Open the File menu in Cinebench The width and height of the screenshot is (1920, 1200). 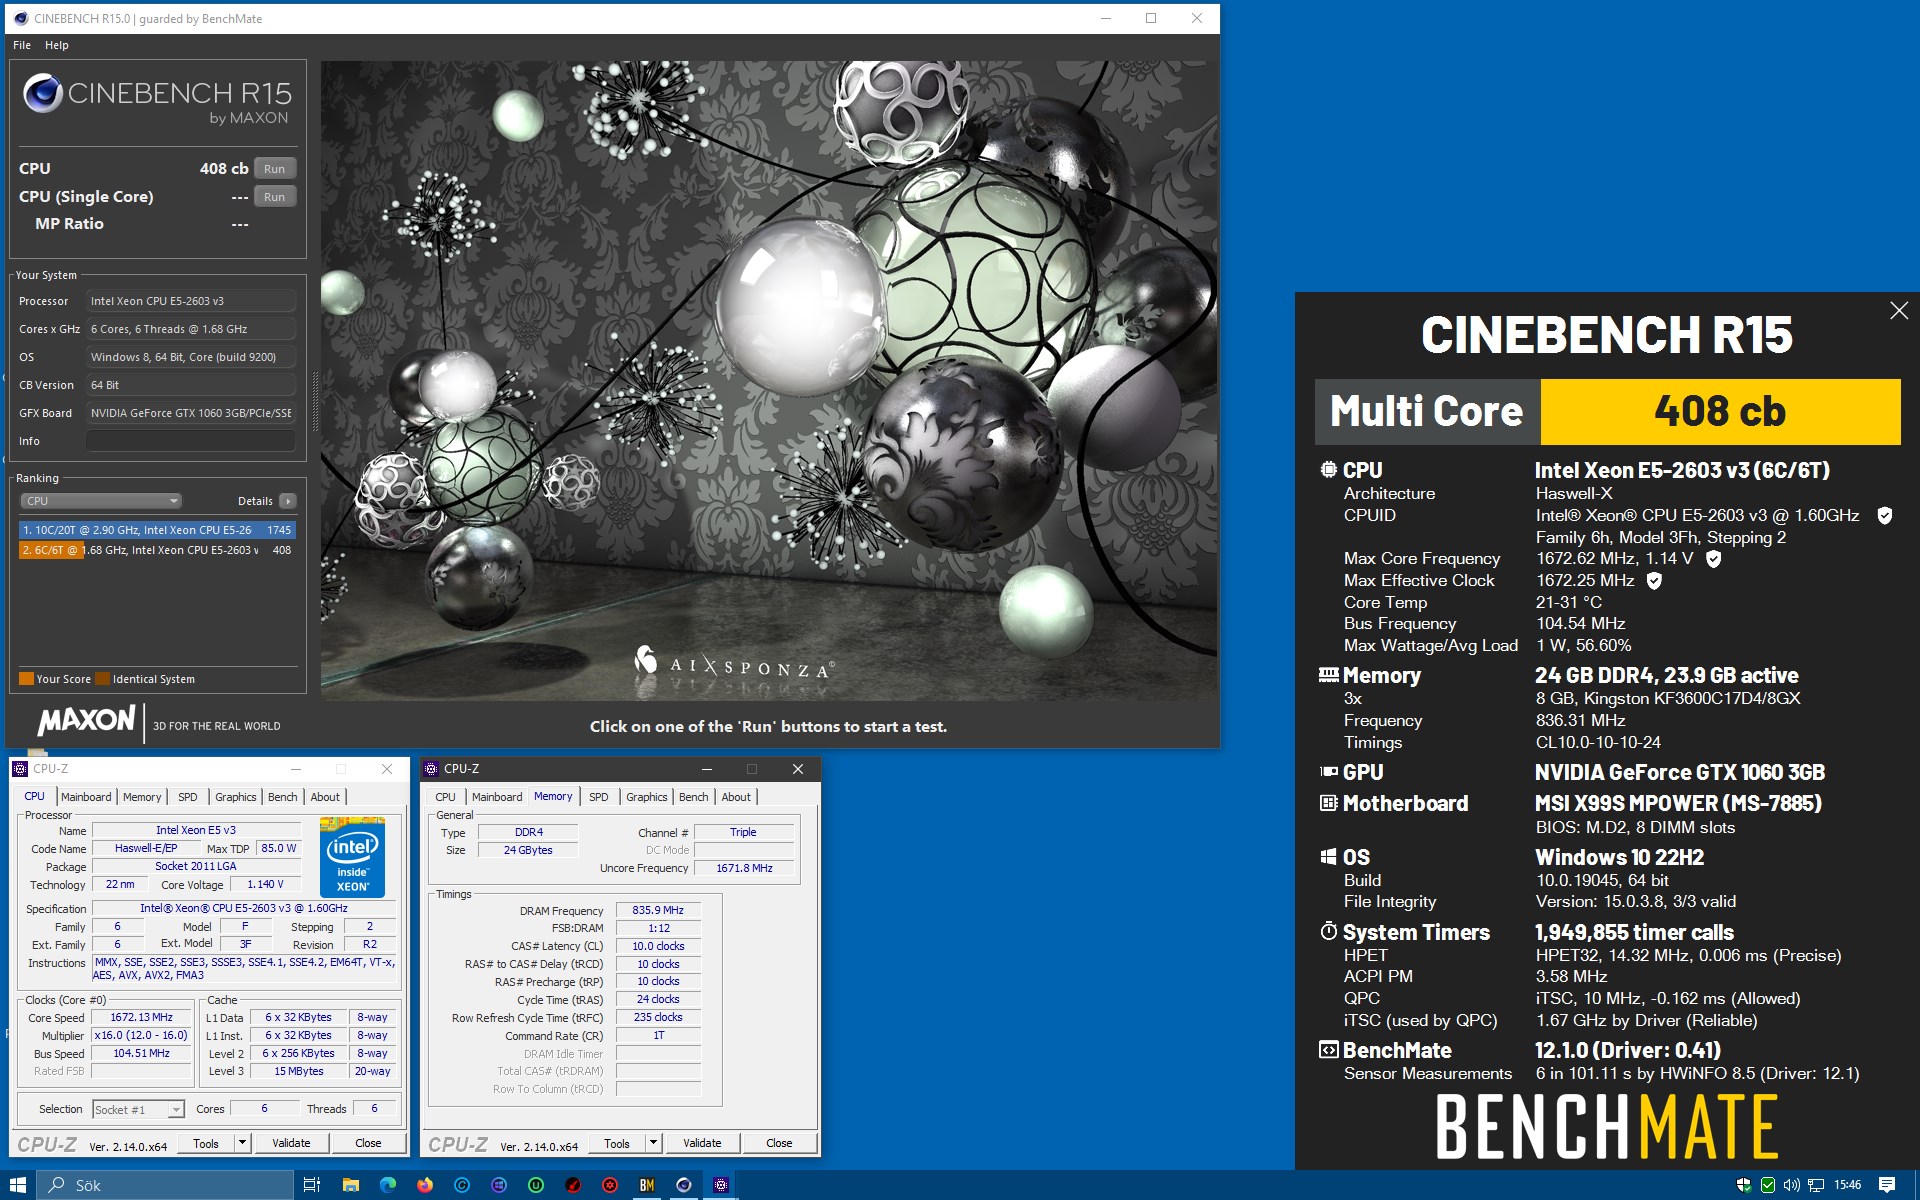point(22,45)
